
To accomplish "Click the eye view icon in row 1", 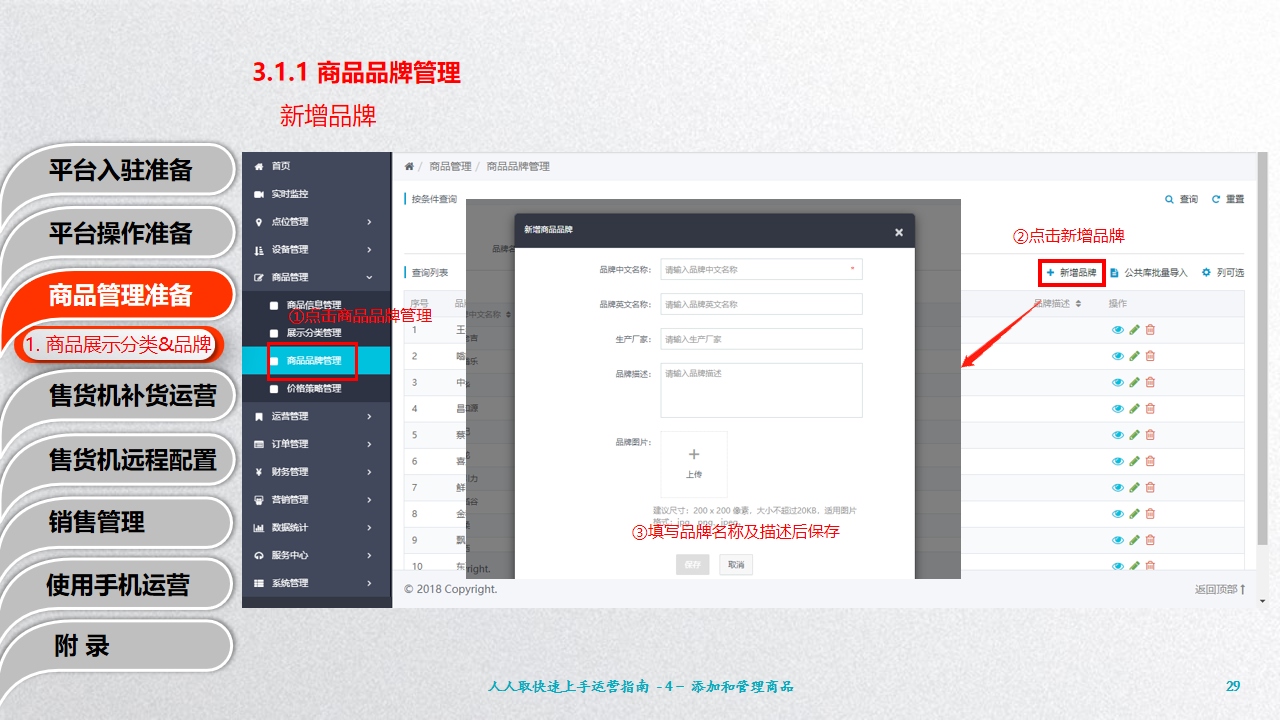I will point(1118,330).
